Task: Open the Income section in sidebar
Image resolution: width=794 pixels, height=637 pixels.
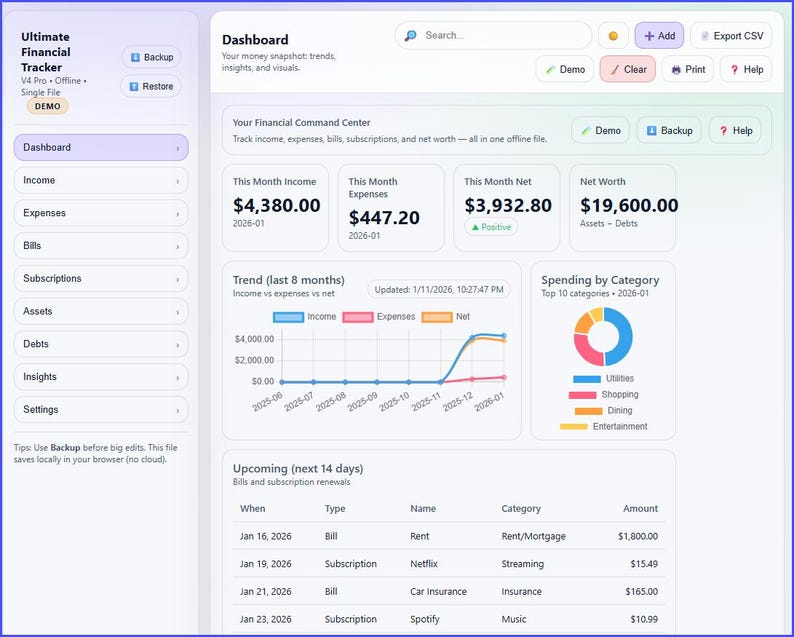Action: 101,180
